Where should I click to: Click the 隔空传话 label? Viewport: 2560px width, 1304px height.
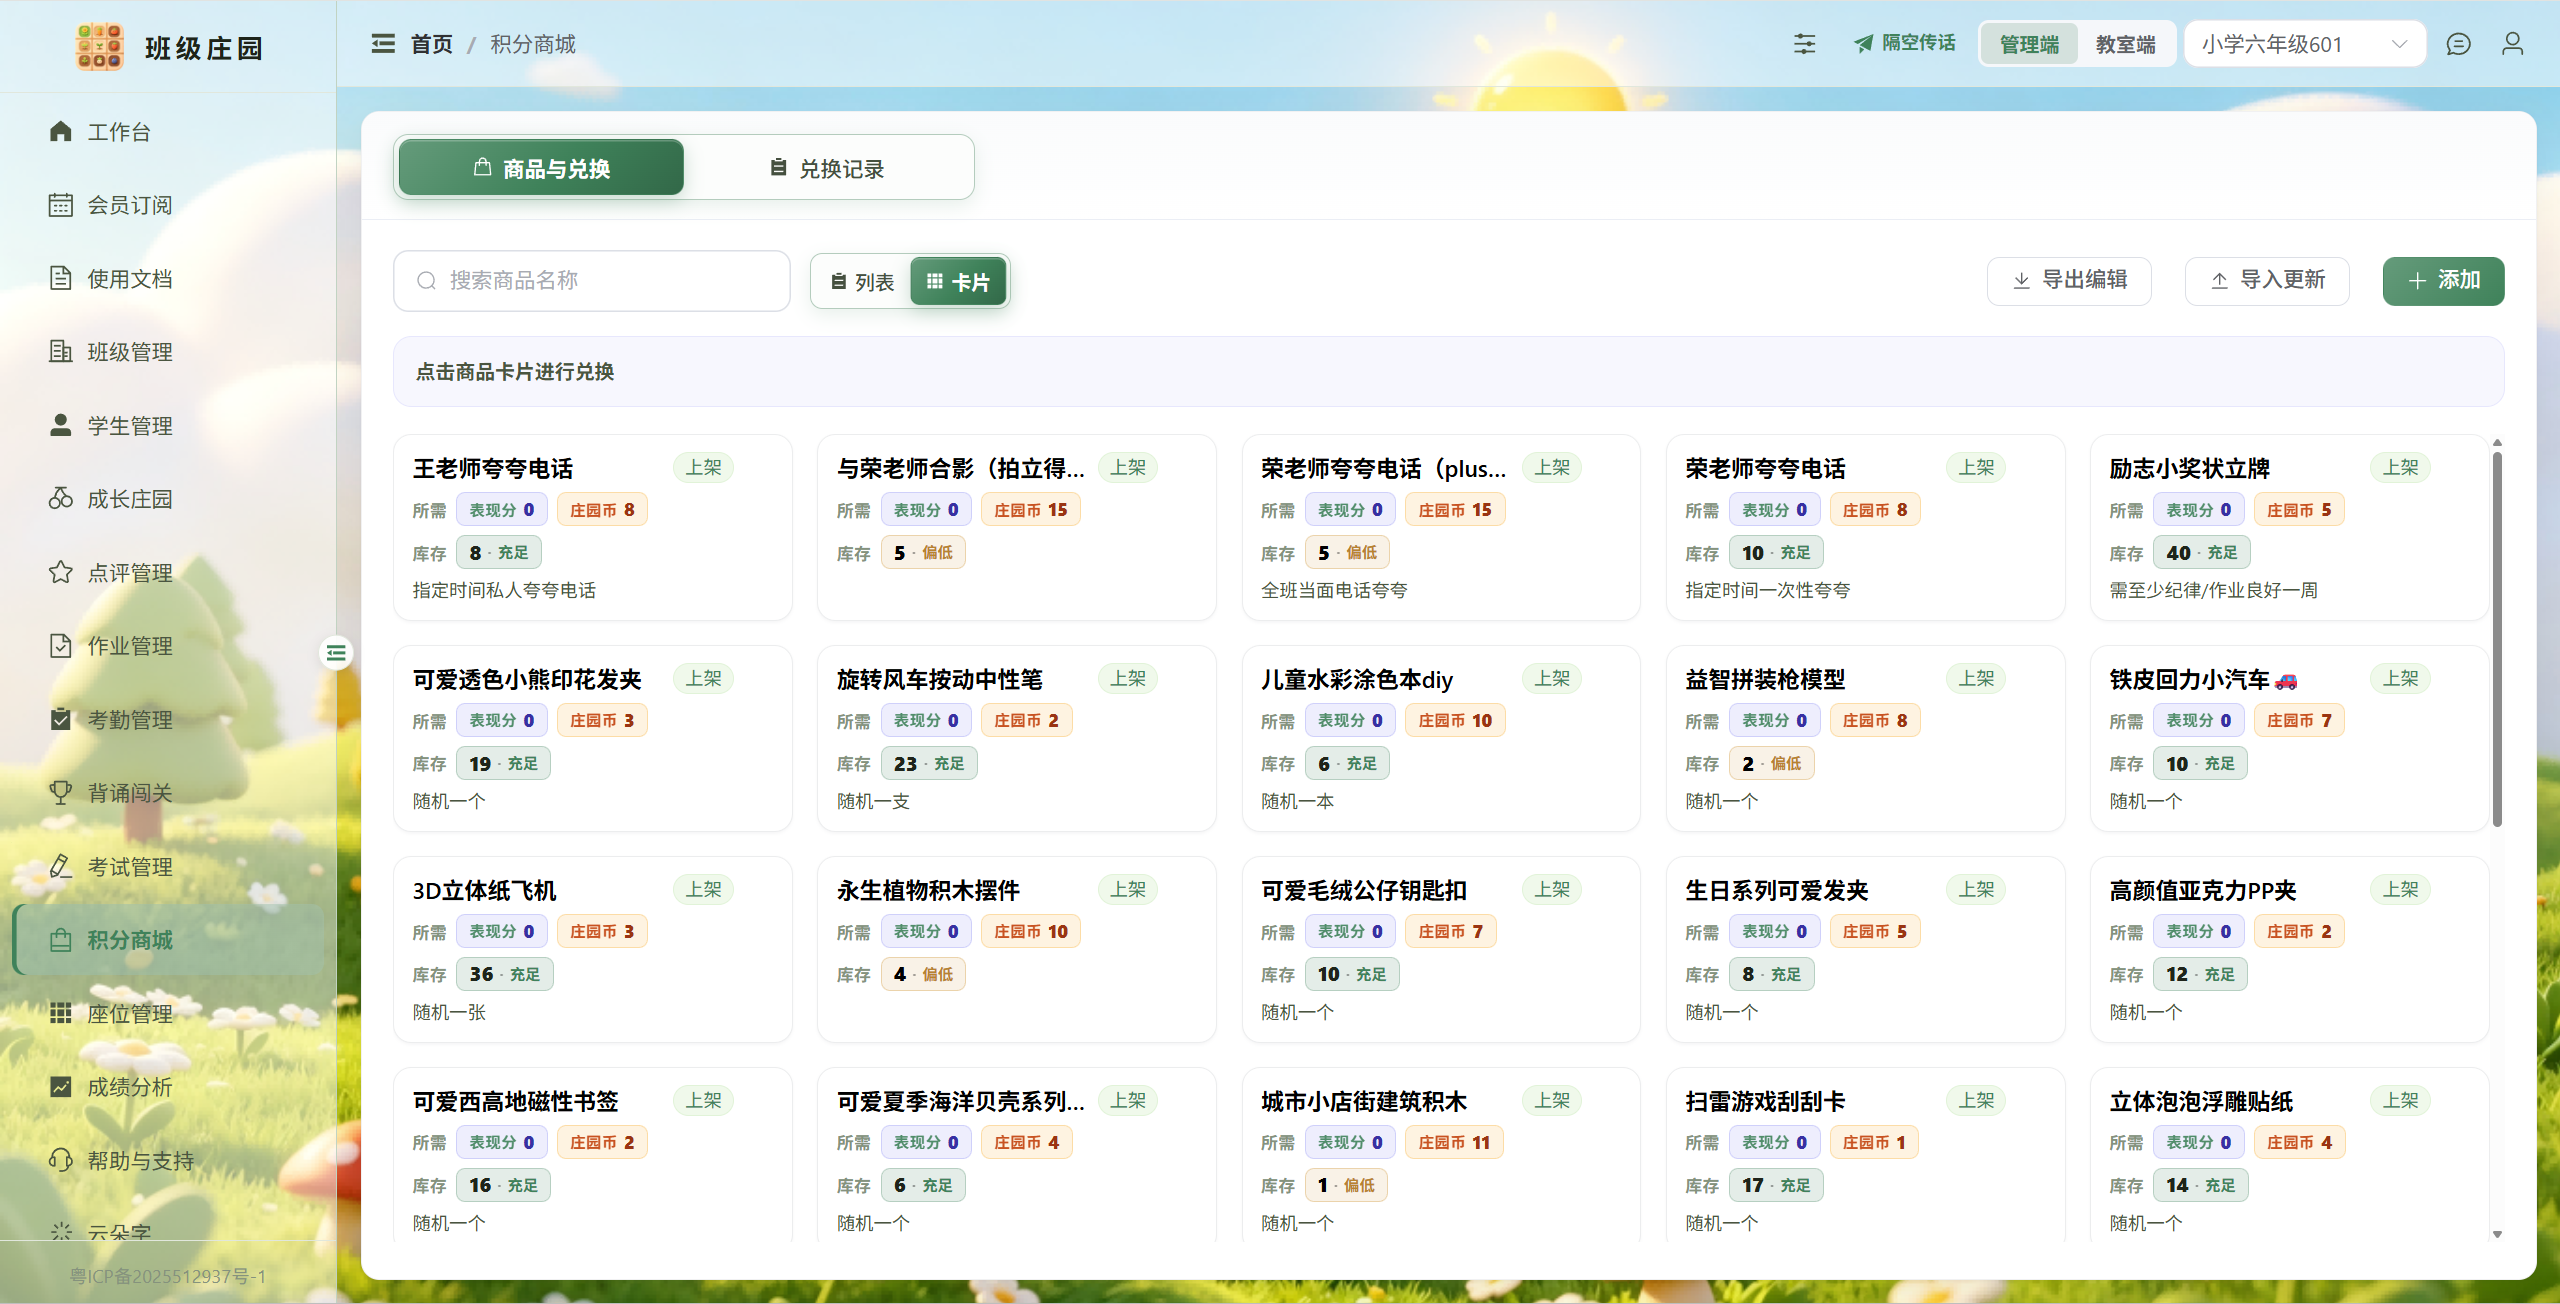click(1918, 43)
